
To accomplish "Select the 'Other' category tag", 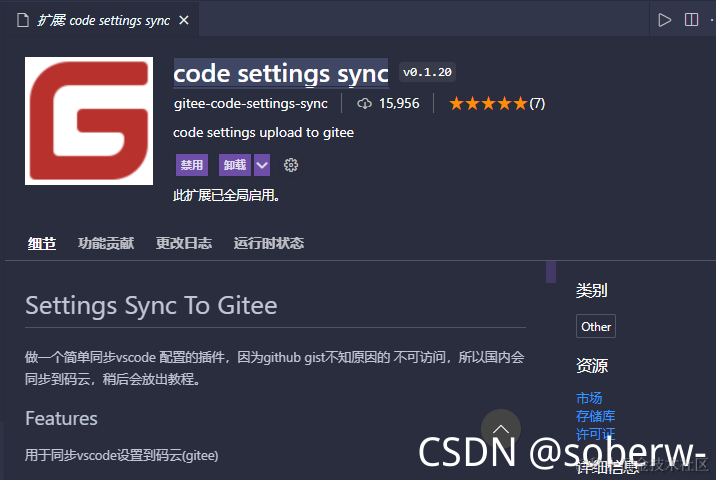I will click(596, 326).
